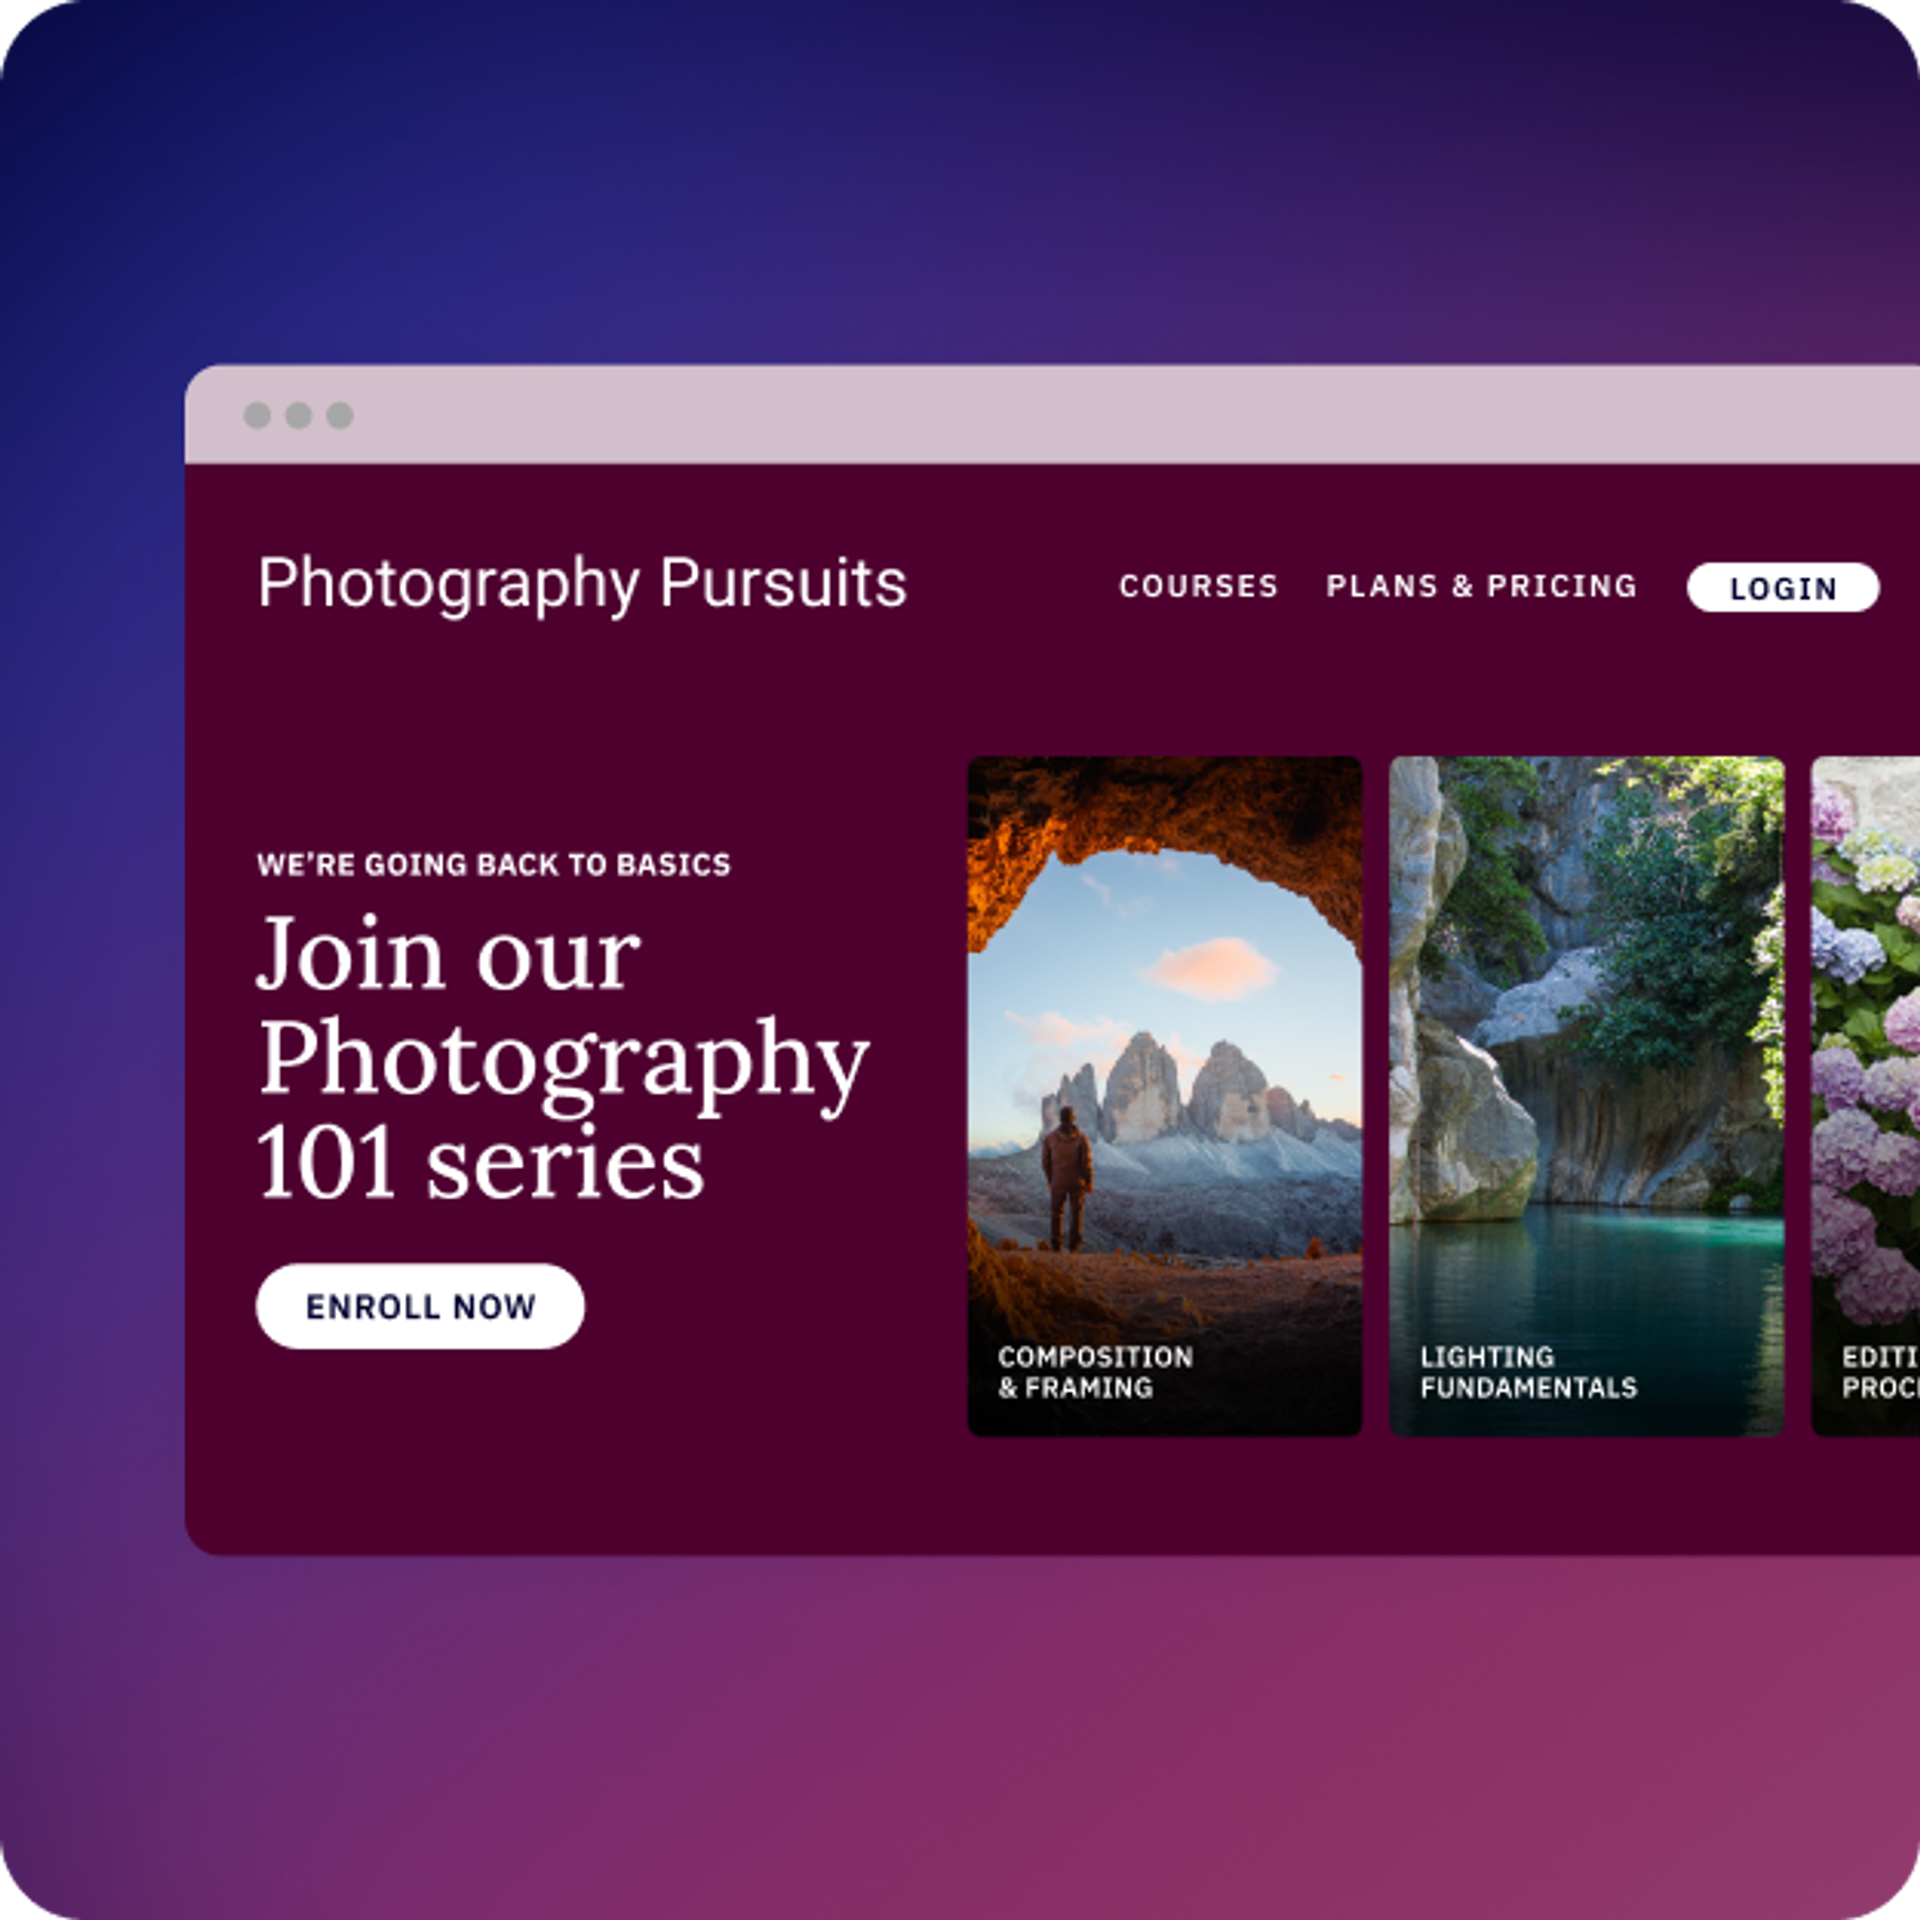Click the 'We're going back to basics' tagline
Viewport: 1920px width, 1920px height.
pyautogui.click(x=494, y=865)
